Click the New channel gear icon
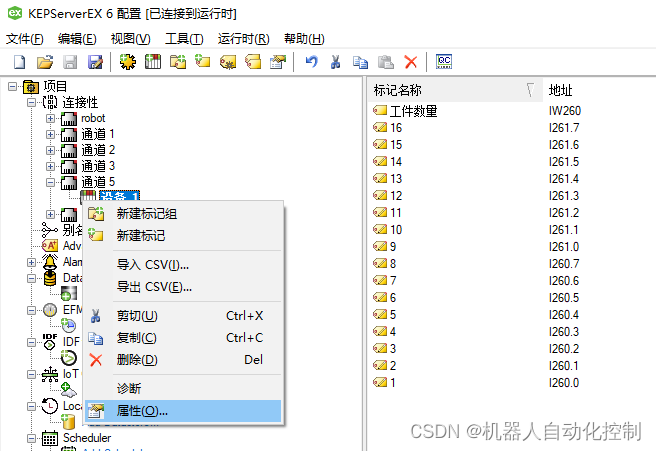656x451 pixels. [x=128, y=62]
